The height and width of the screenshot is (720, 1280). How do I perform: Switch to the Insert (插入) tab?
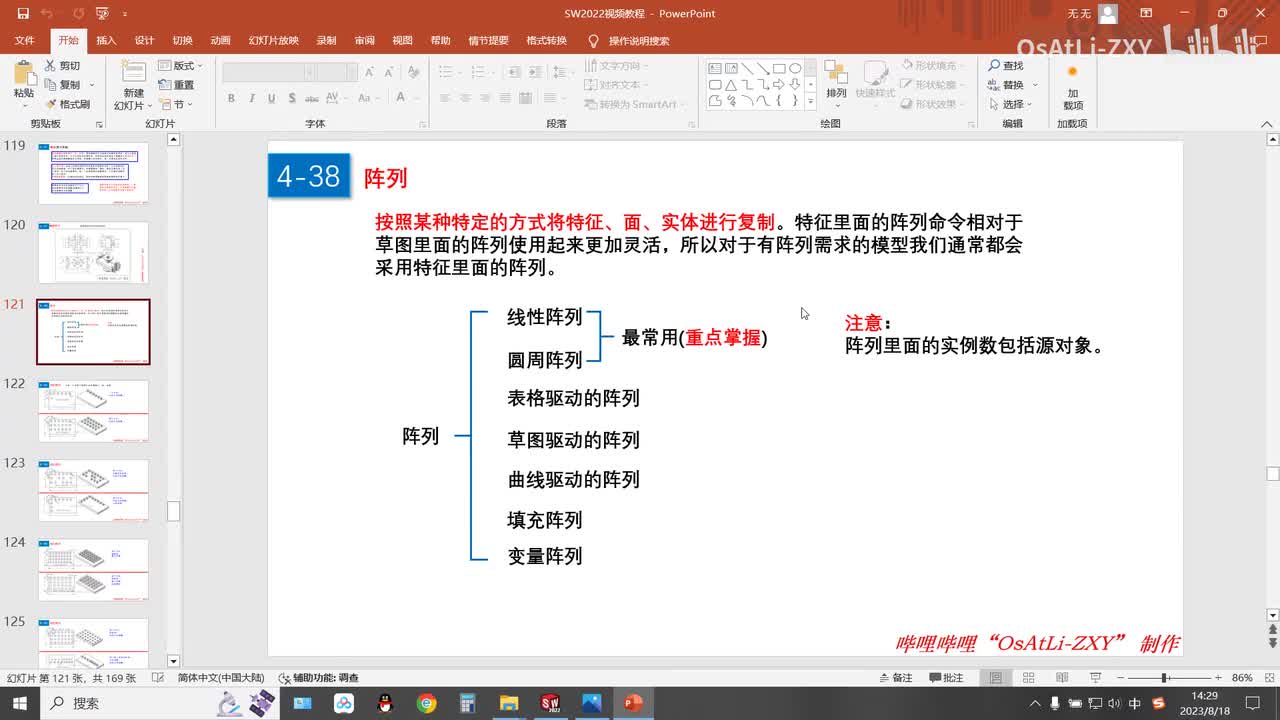(106, 41)
